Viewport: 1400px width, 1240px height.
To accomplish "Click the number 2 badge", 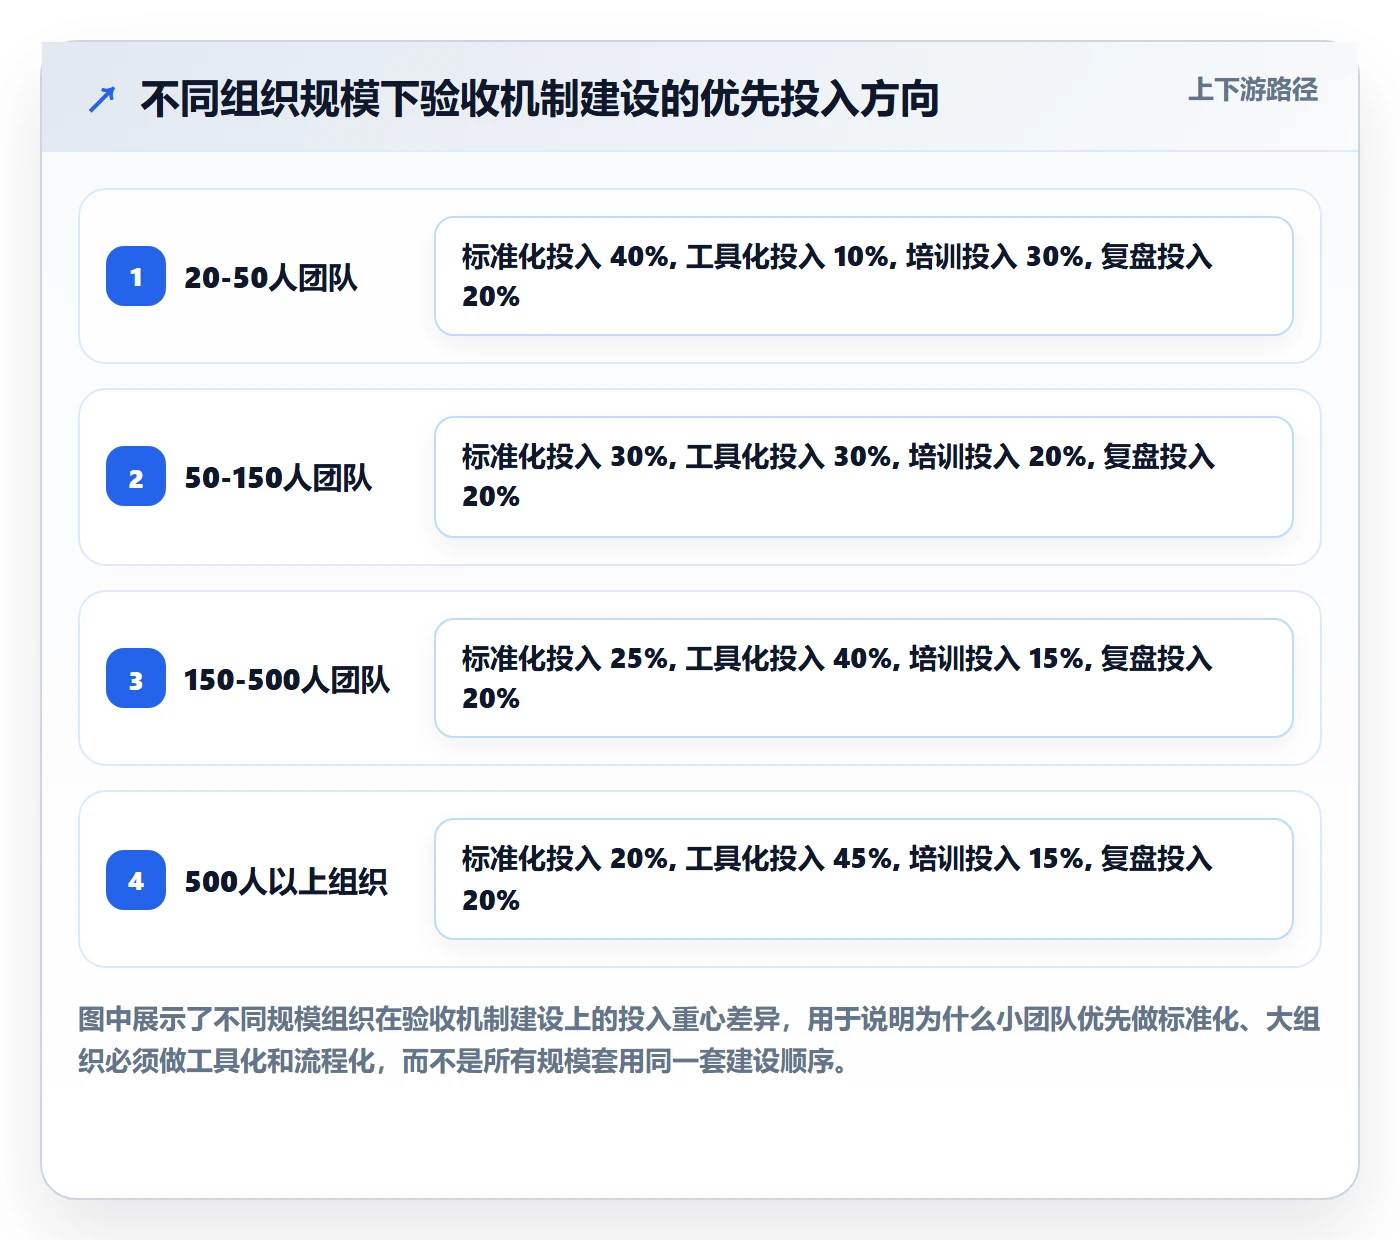I will pos(136,476).
